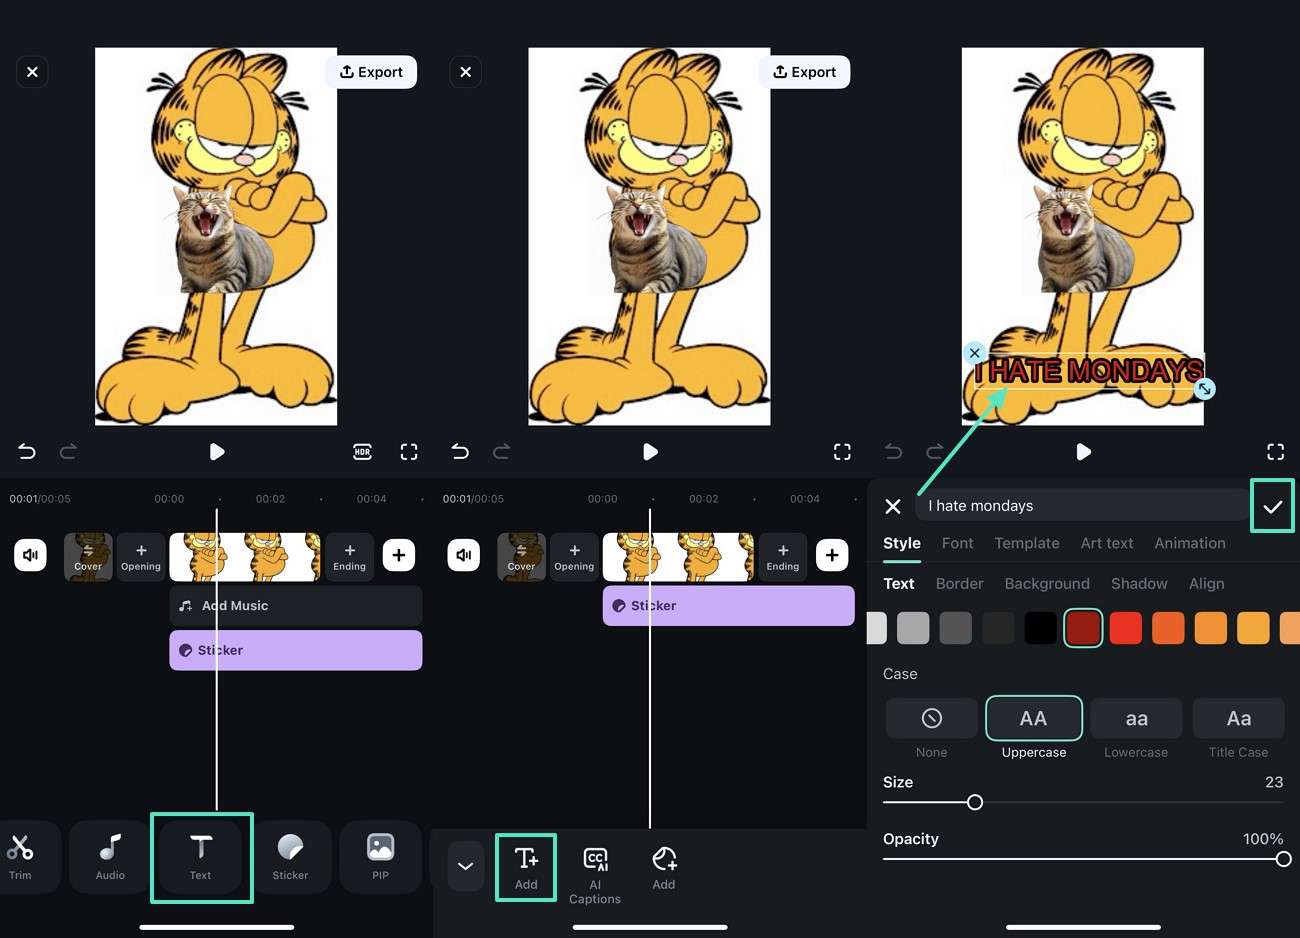This screenshot has width=1300, height=938.
Task: Add an Ending in left timeline
Action: 349,557
